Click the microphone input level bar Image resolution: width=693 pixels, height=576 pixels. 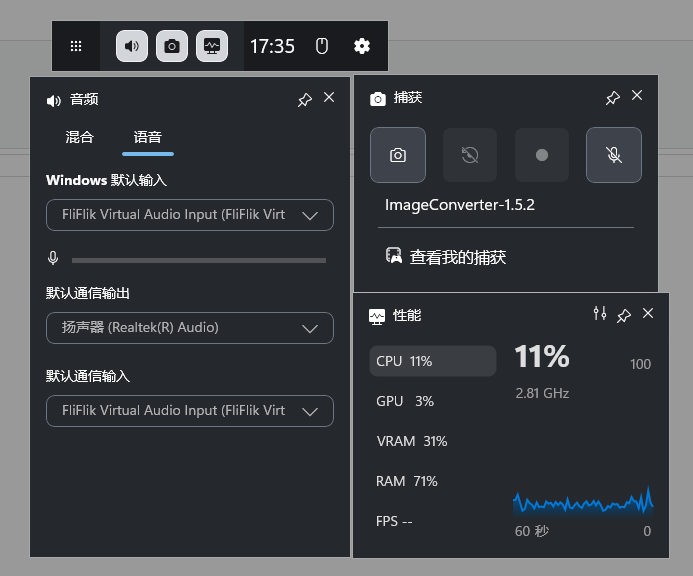199,260
